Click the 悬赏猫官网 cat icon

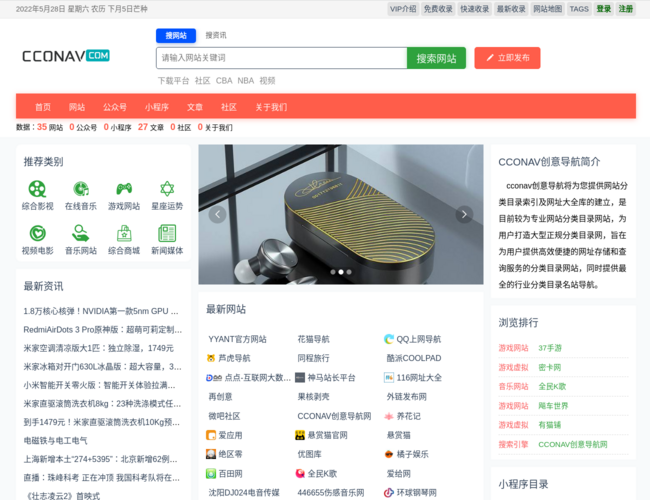pos(300,435)
